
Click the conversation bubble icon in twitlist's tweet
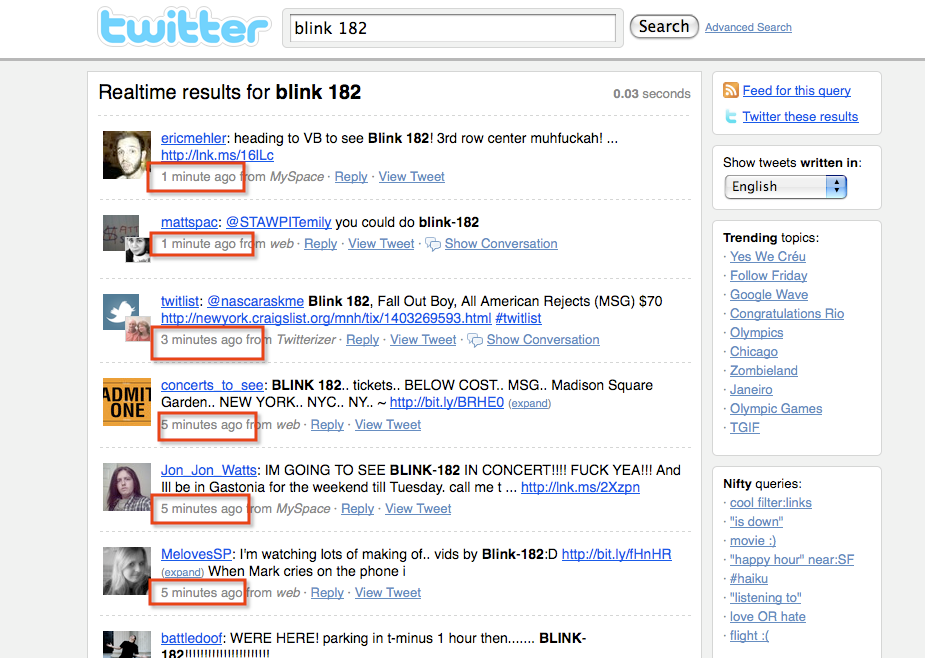click(x=475, y=340)
